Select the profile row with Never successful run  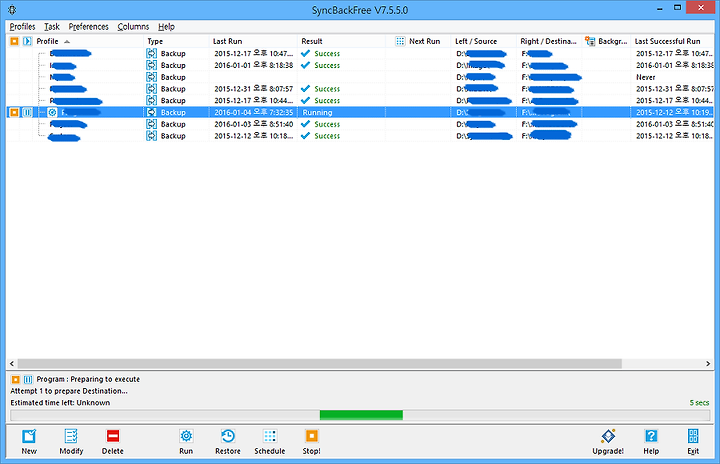[360, 77]
